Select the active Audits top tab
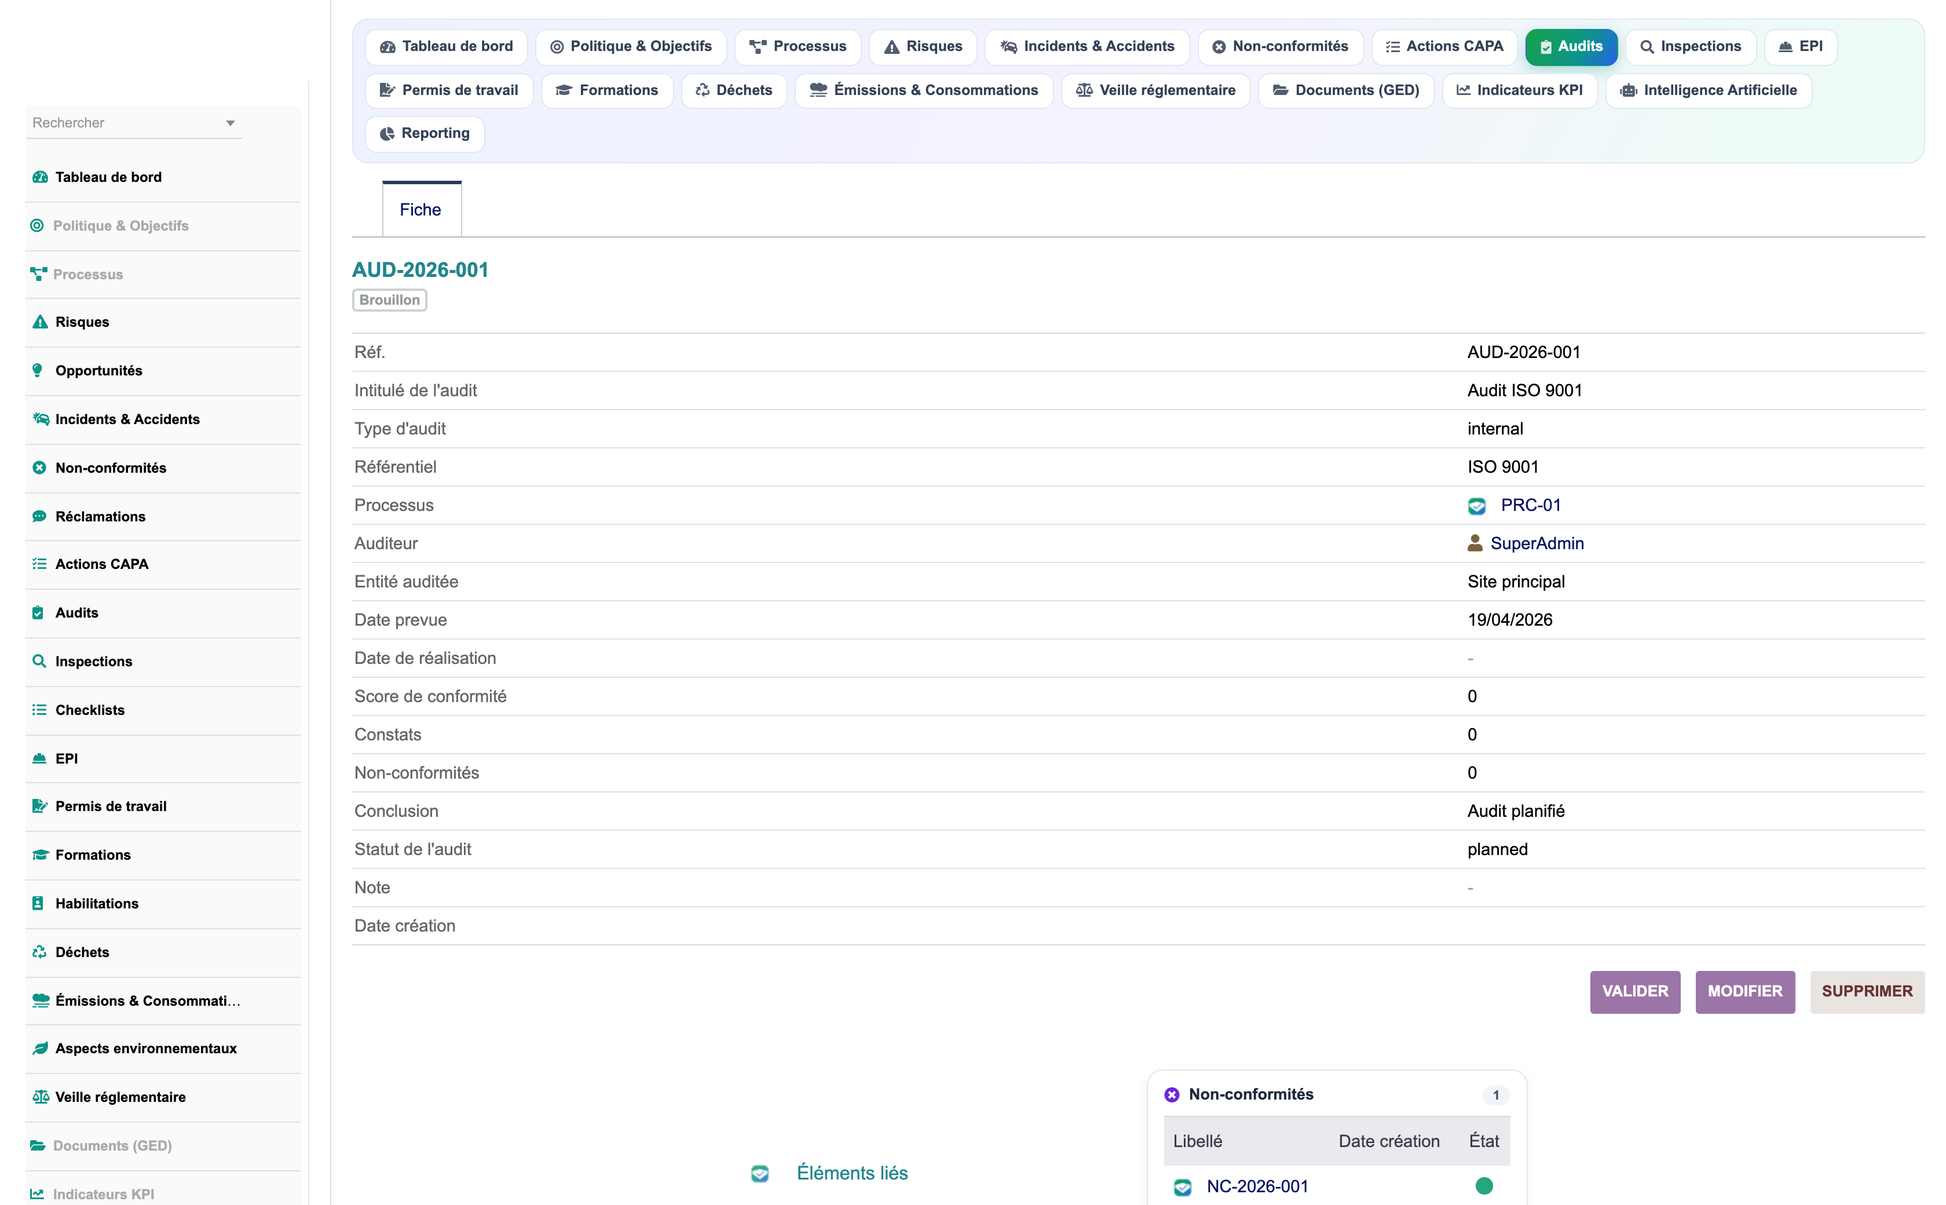 pyautogui.click(x=1571, y=46)
